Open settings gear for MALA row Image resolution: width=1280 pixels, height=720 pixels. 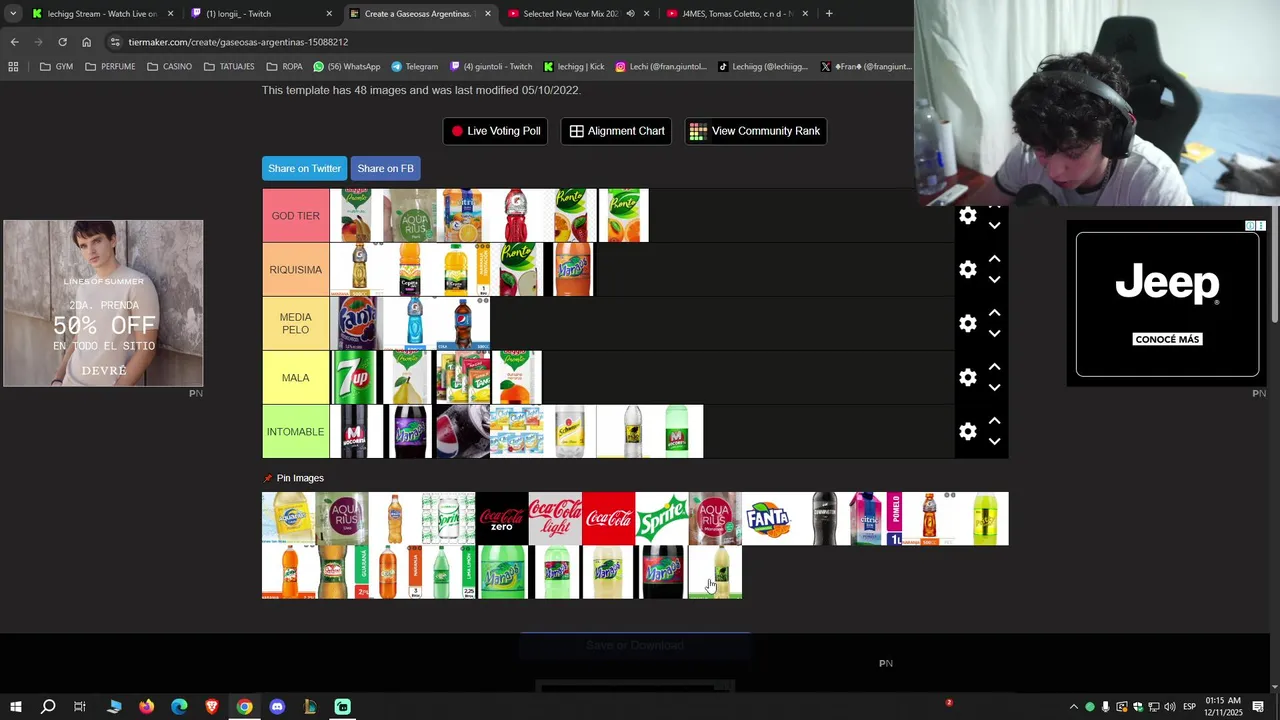[968, 378]
